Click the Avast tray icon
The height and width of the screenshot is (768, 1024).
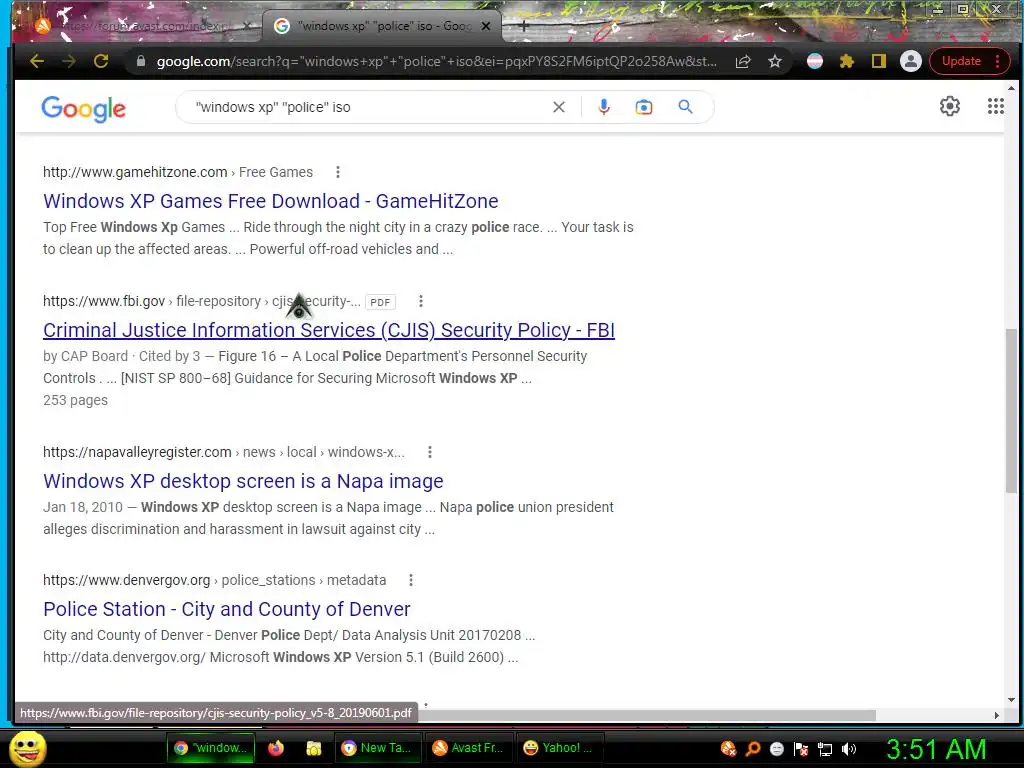[x=728, y=748]
